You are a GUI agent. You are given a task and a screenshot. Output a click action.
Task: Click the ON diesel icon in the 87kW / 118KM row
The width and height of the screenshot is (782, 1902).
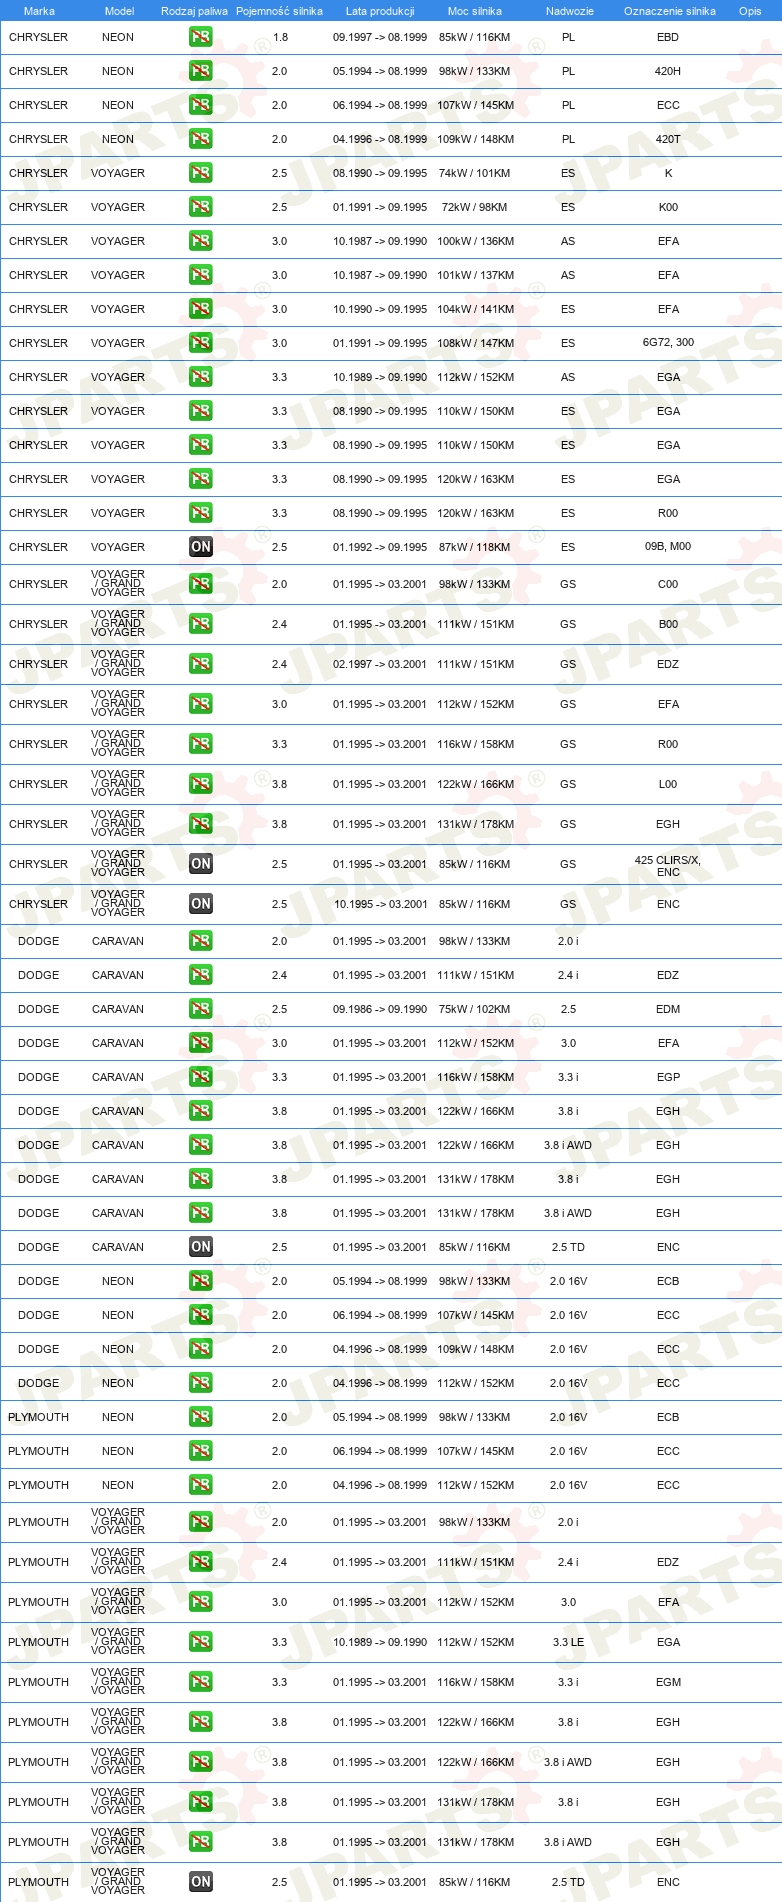(201, 547)
